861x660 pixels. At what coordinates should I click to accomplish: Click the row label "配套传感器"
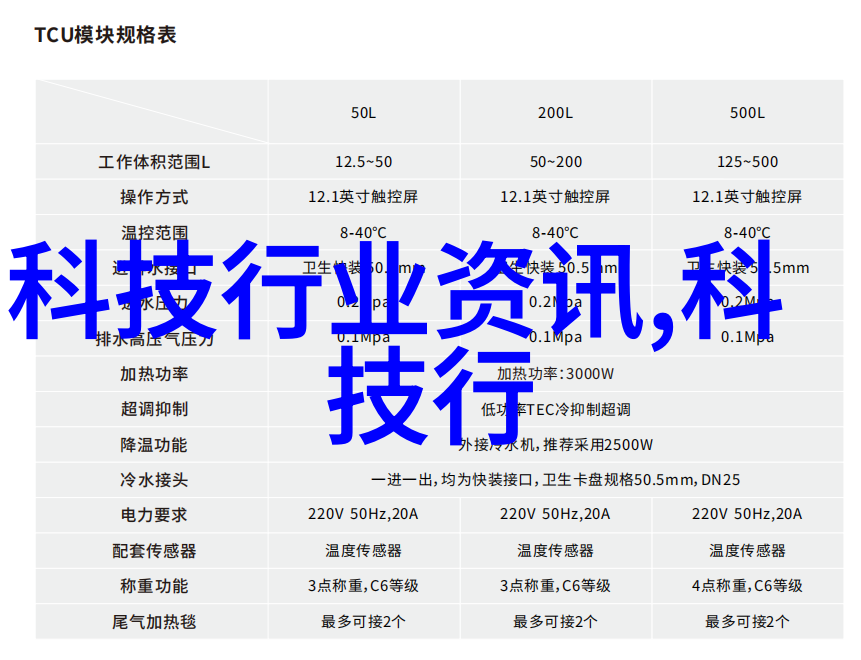[x=154, y=551]
